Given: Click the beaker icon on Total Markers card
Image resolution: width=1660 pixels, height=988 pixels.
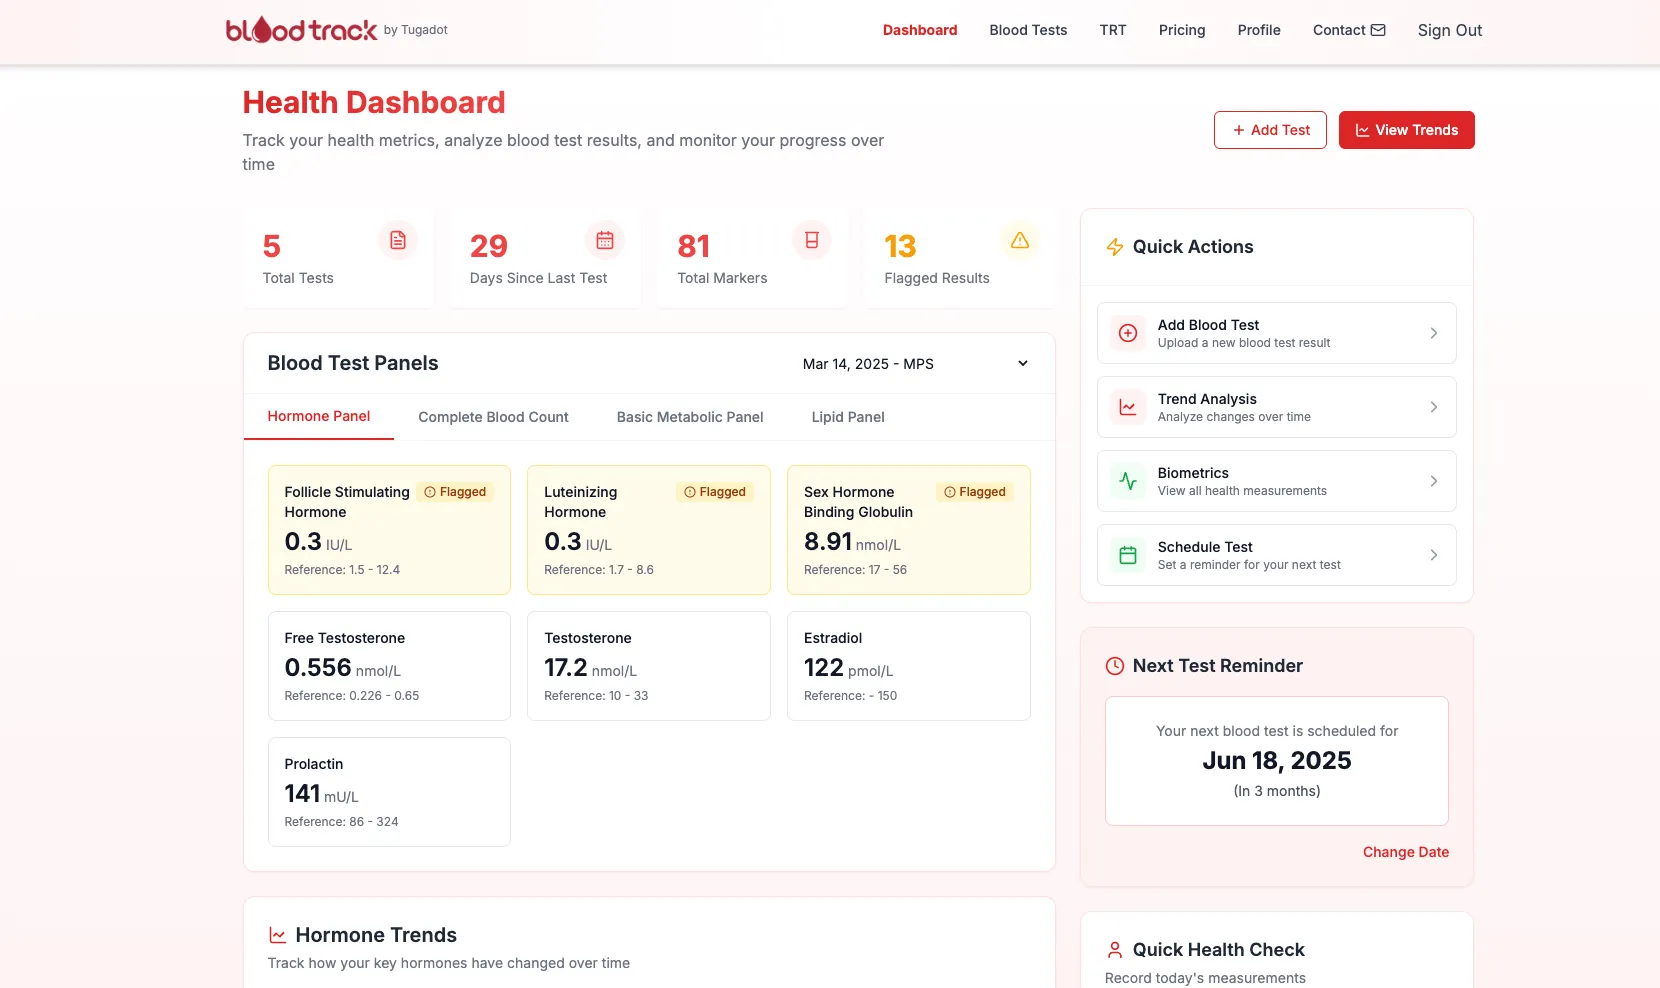Looking at the screenshot, I should [x=812, y=240].
